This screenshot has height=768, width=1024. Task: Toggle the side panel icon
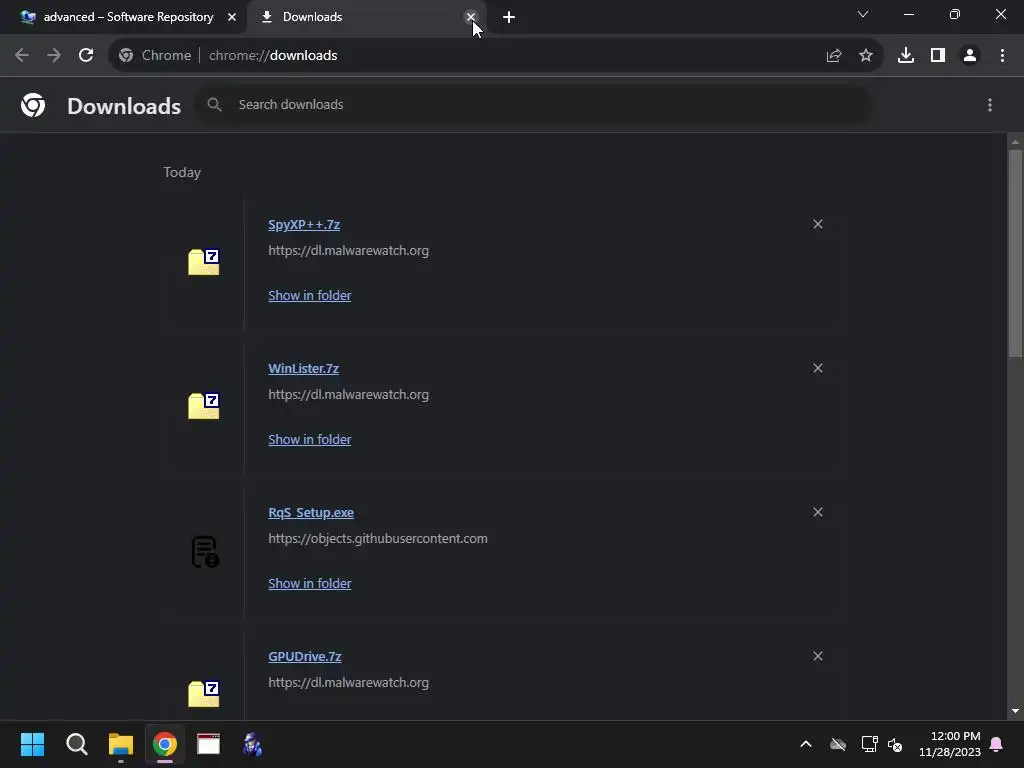(938, 56)
